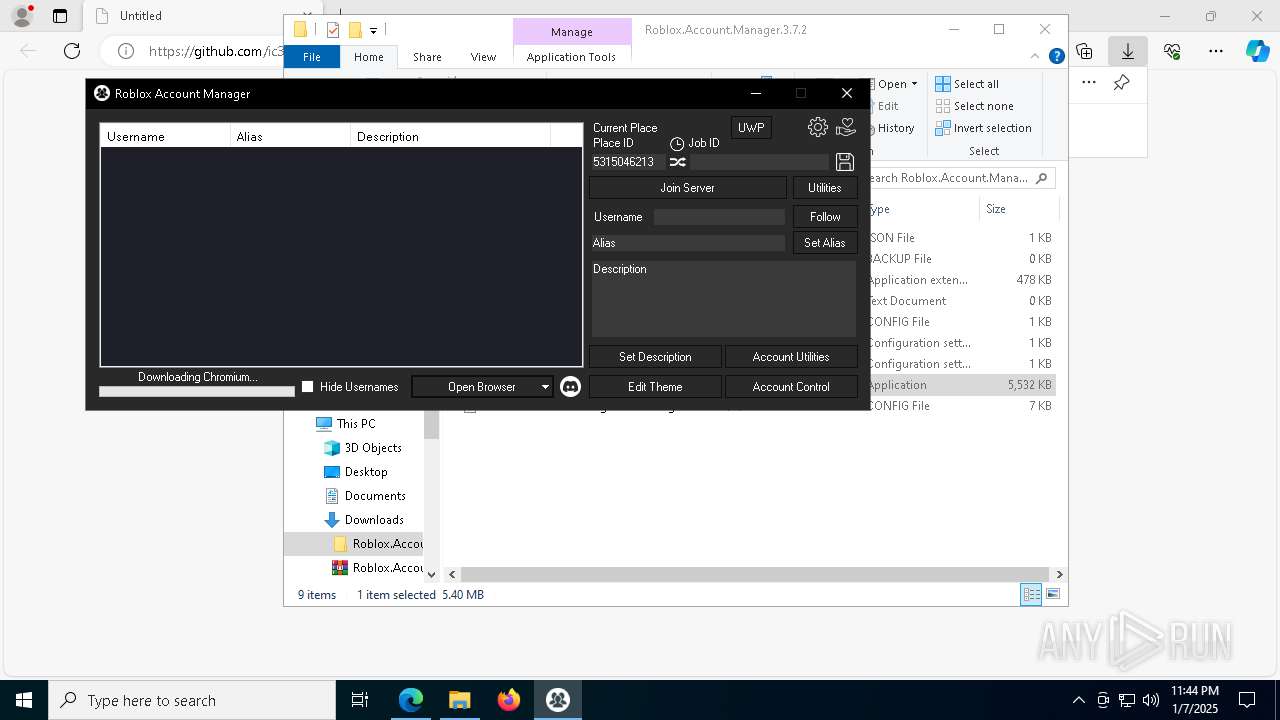Click Explorer properties quick access icon
Image resolution: width=1280 pixels, height=720 pixels.
tap(333, 30)
